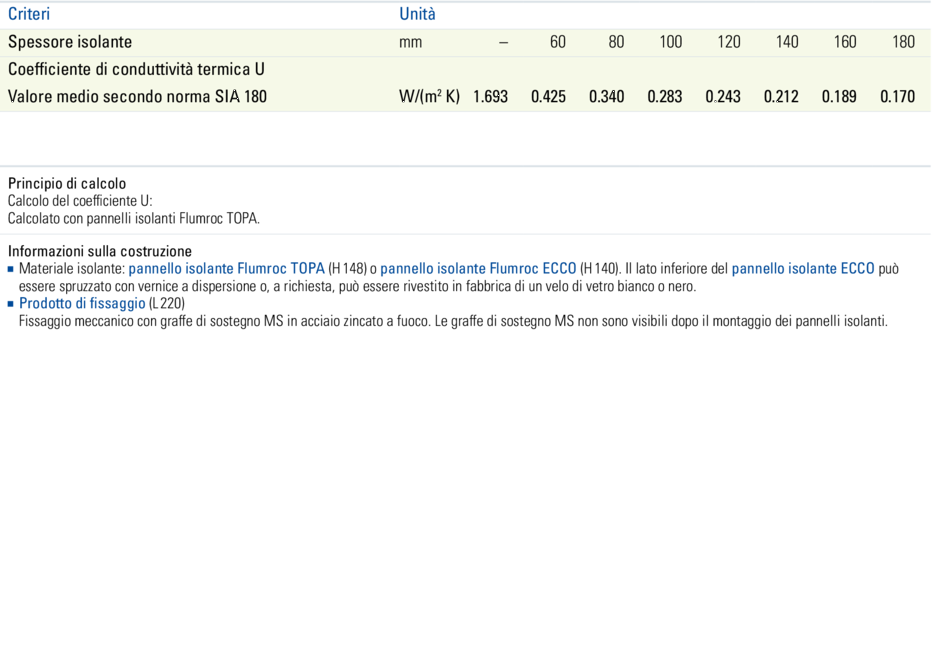Image resolution: width=934 pixels, height=670 pixels.
Task: Open the pannello isolante Flumroc ECCO link
Action: [478, 269]
